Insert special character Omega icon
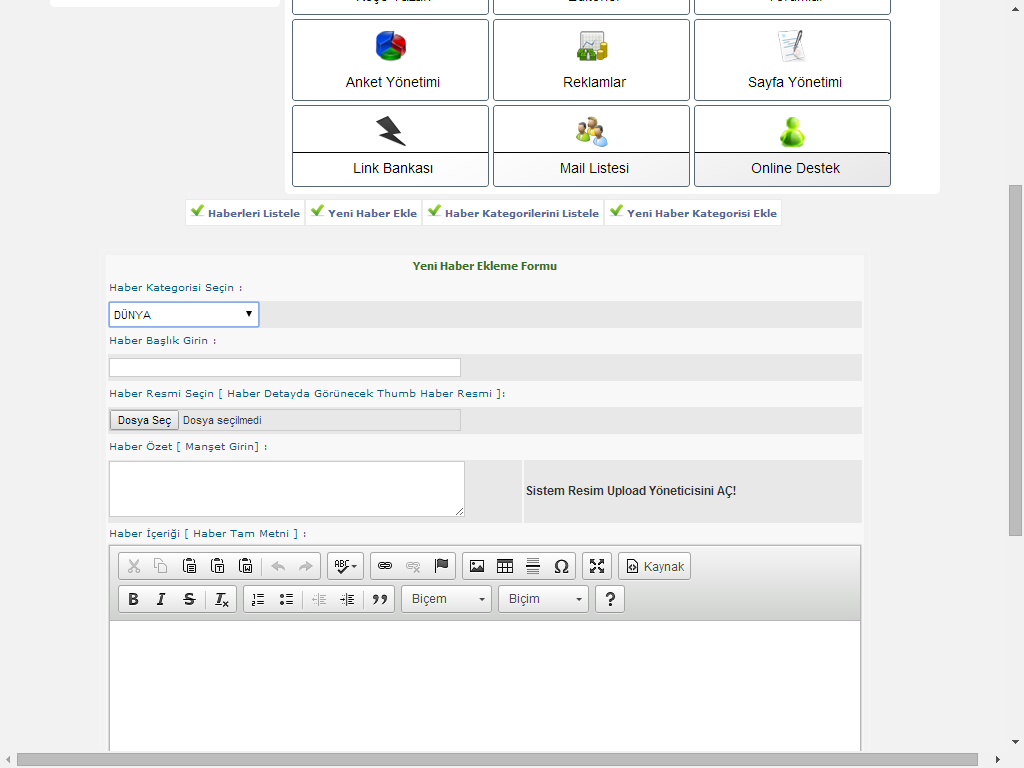This screenshot has width=1024, height=768. [561, 566]
